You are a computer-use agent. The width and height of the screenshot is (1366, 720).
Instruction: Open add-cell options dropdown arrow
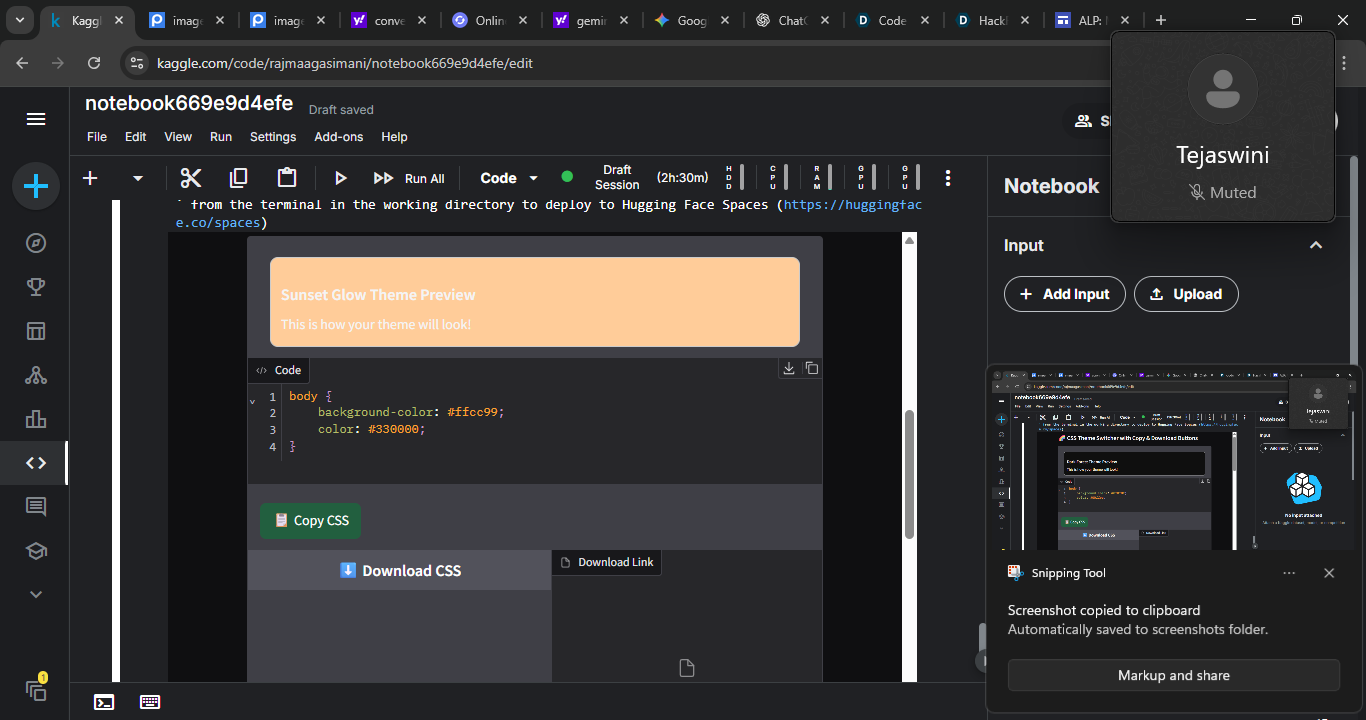tap(138, 178)
